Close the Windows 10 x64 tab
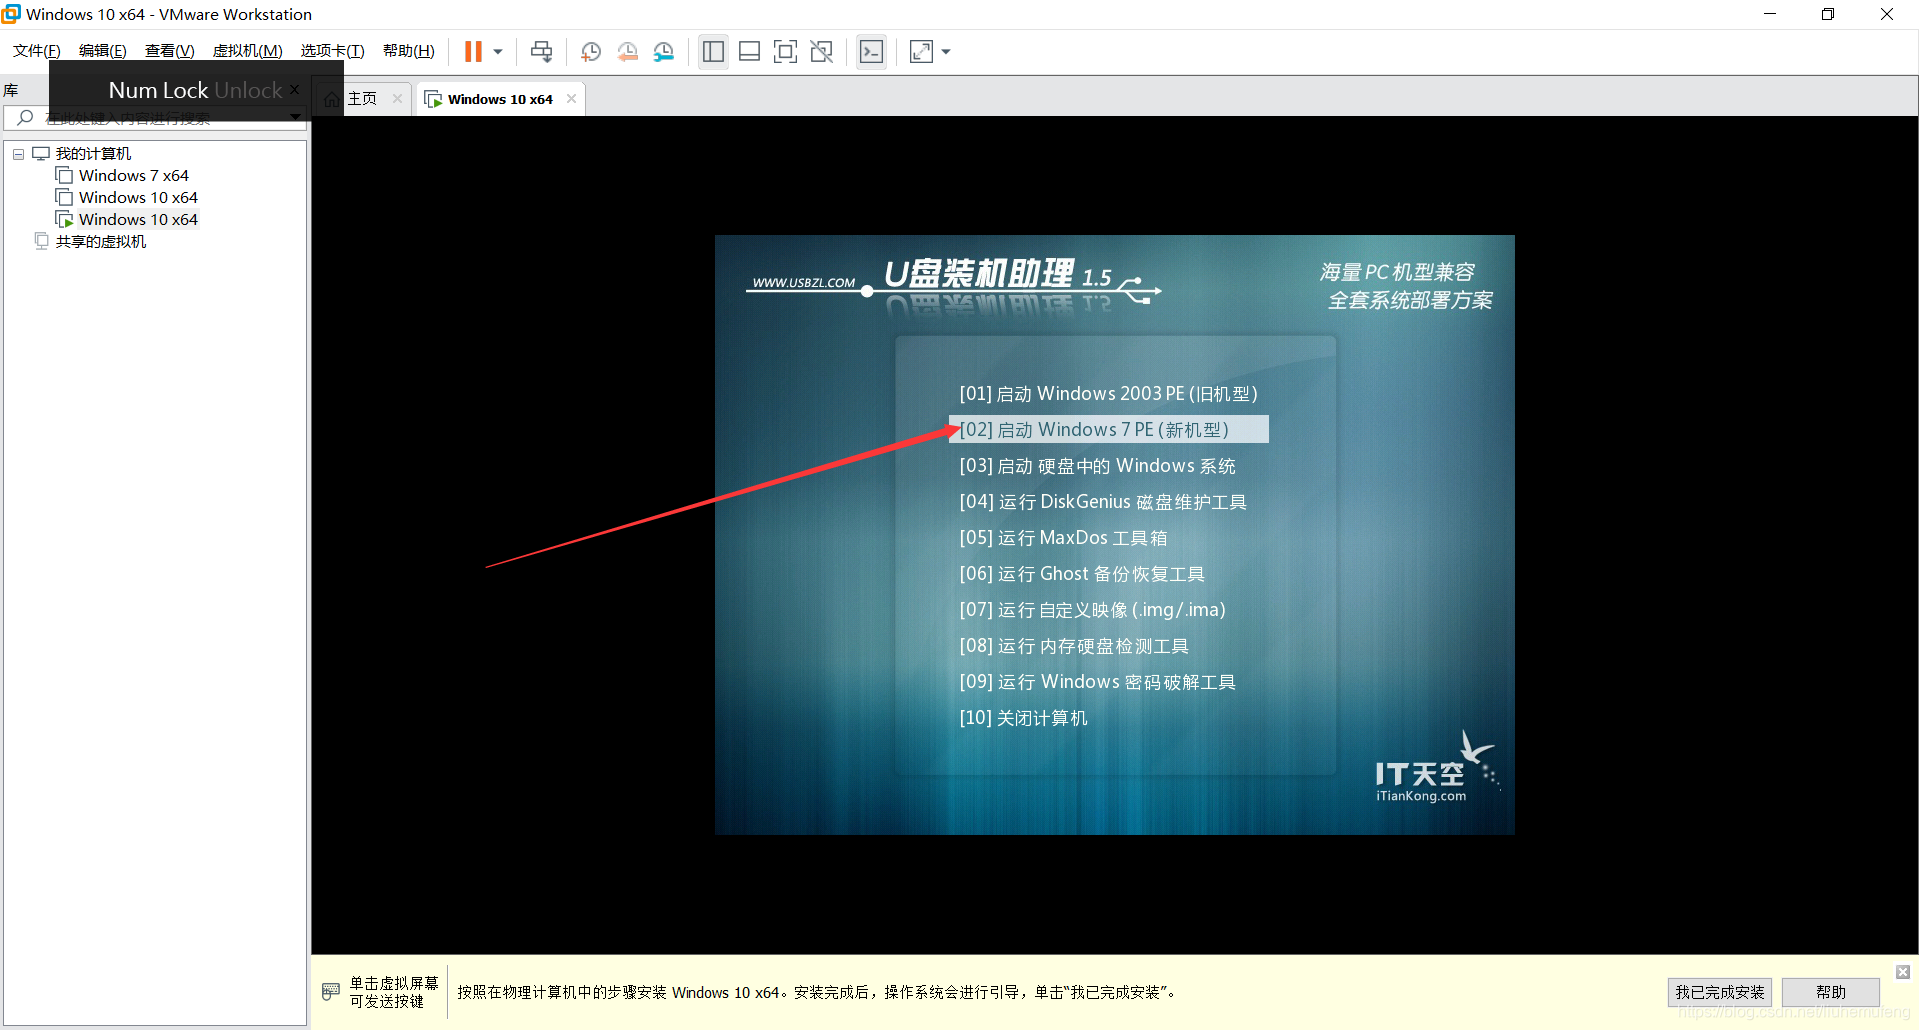This screenshot has width=1919, height=1030. click(571, 99)
